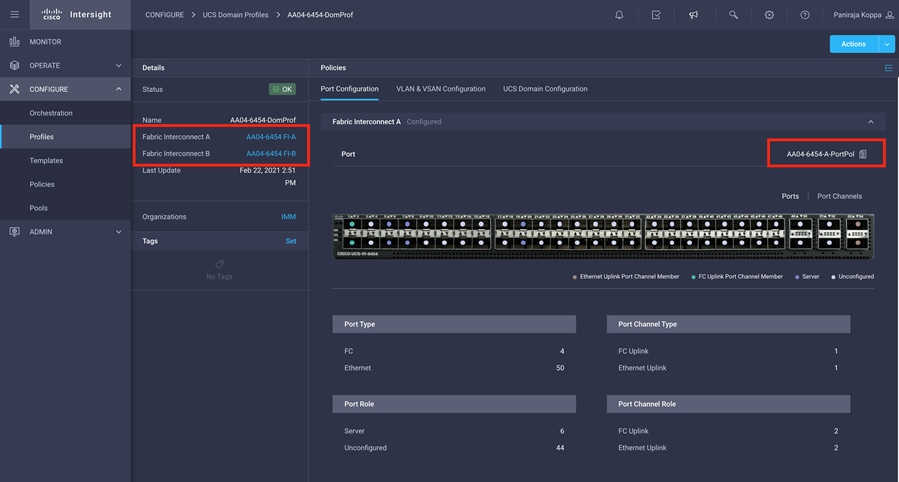Select the Ports view tab

[790, 196]
